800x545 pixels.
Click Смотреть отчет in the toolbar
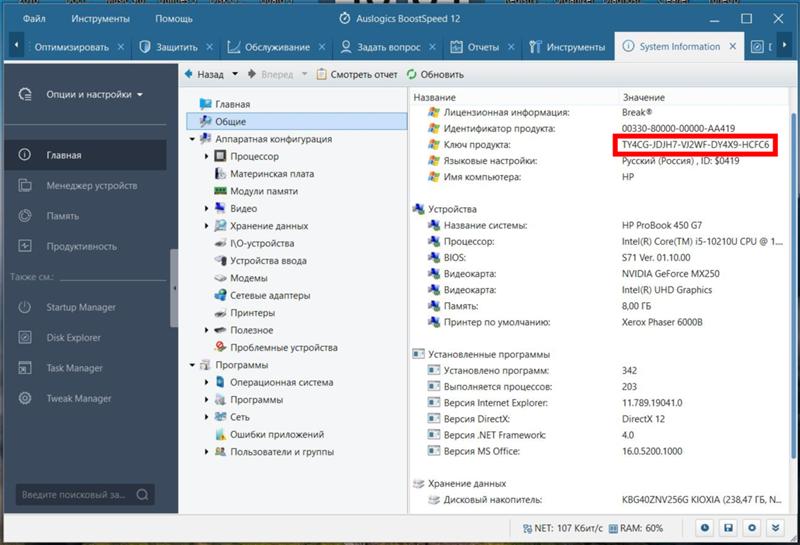[x=357, y=75]
